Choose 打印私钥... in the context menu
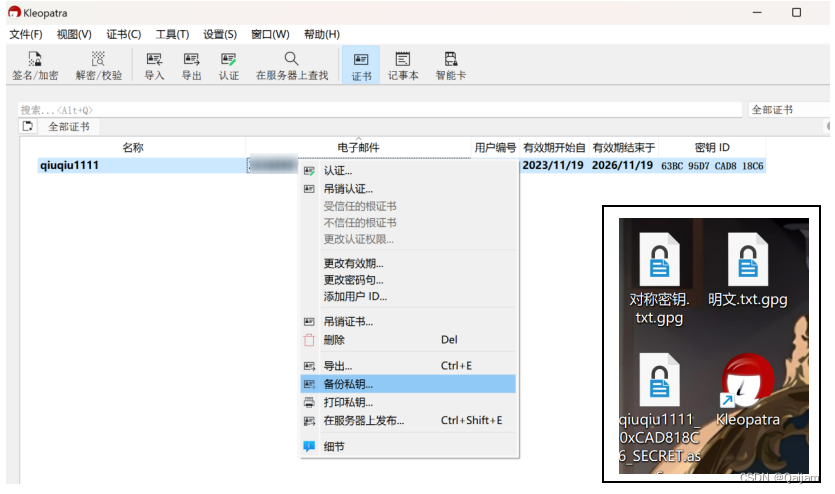This screenshot has height=494, width=835. (x=408, y=402)
